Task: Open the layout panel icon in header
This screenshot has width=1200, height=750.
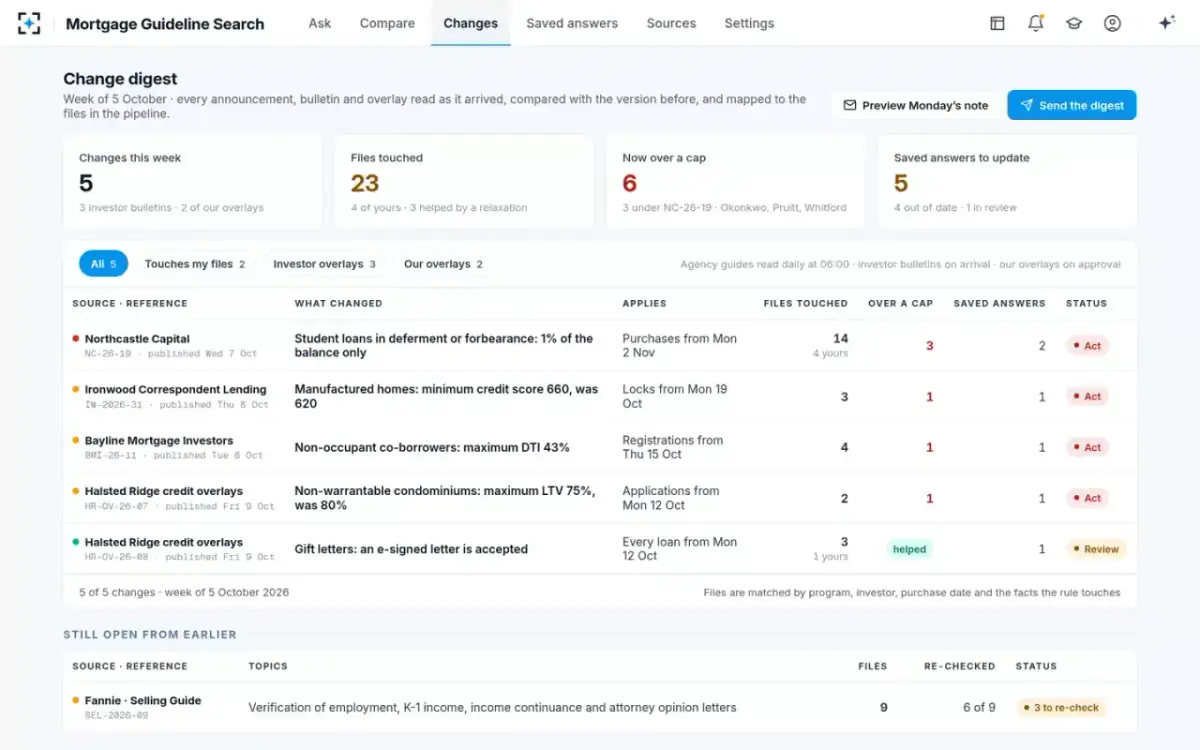Action: [x=997, y=23]
